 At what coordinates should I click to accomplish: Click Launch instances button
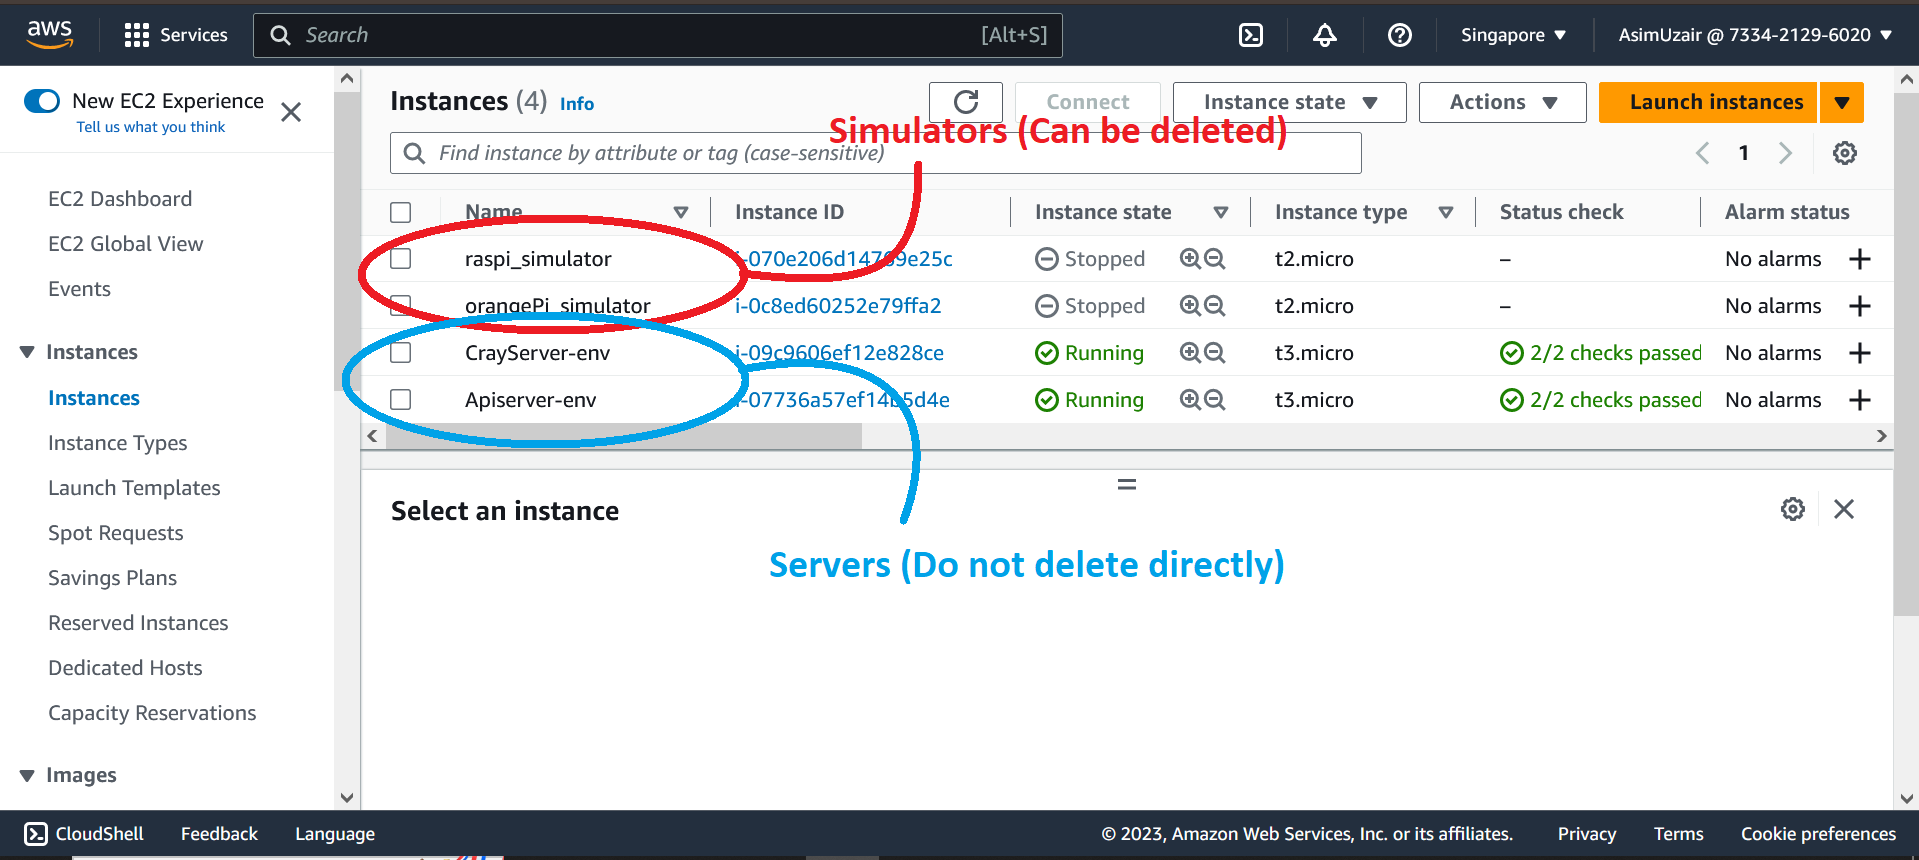1708,102
